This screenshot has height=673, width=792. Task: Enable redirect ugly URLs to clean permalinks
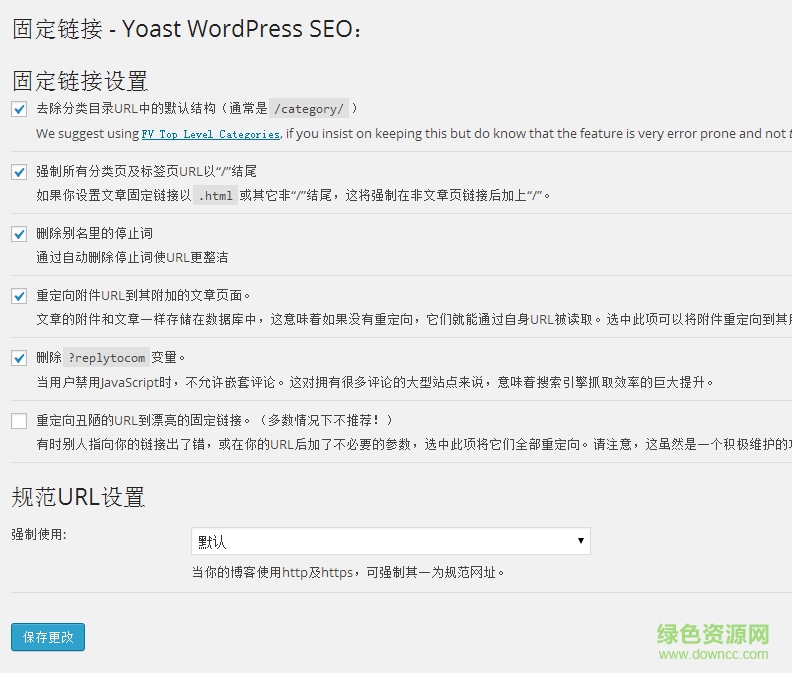19,420
